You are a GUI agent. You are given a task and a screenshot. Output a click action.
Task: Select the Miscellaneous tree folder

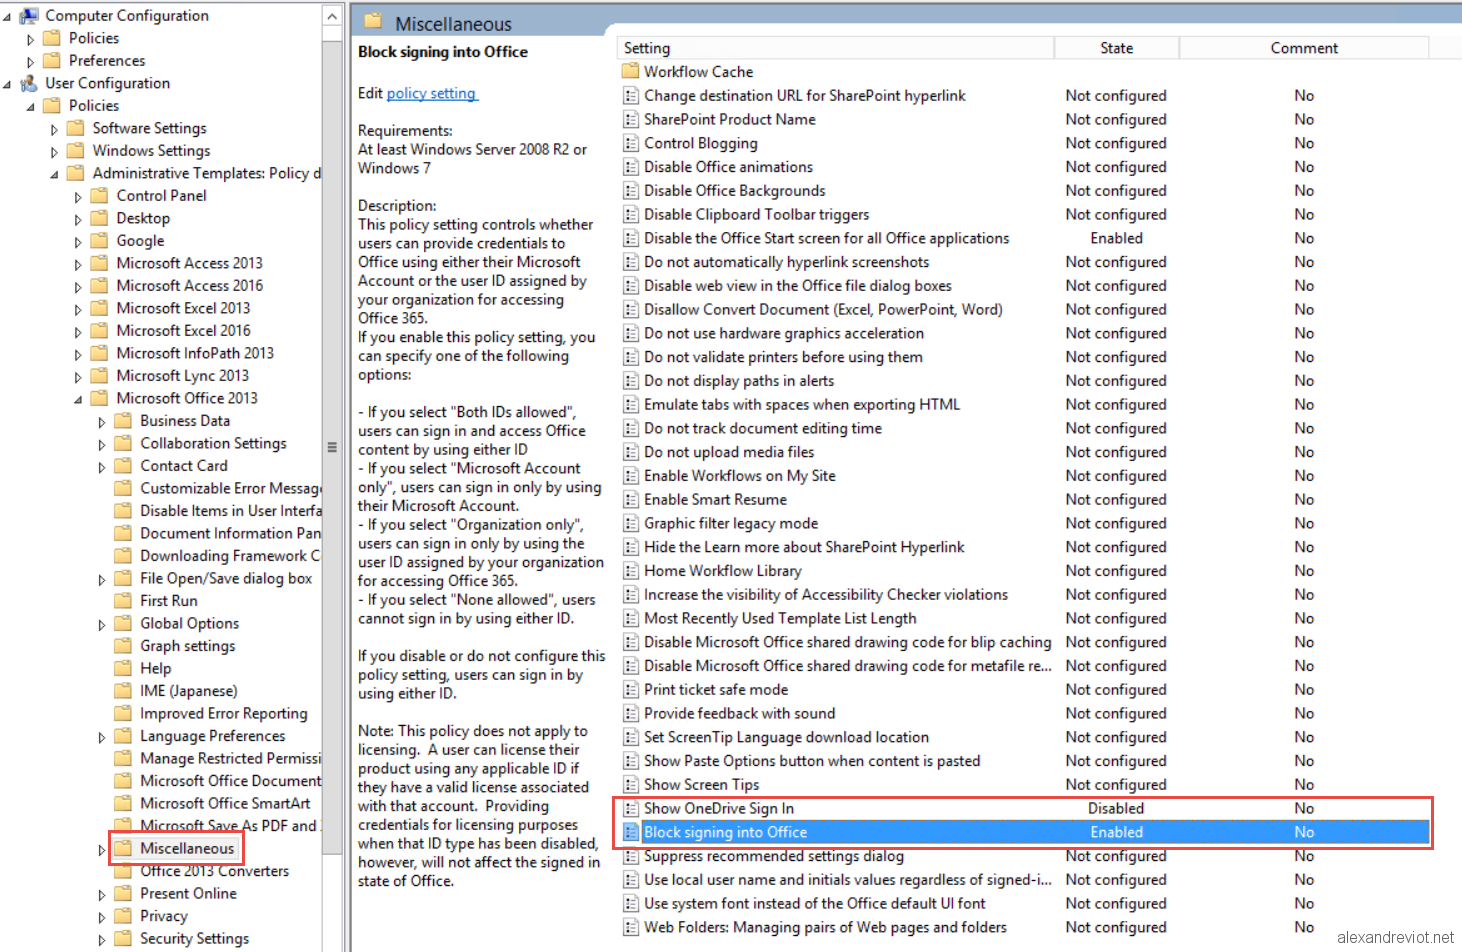tap(187, 848)
